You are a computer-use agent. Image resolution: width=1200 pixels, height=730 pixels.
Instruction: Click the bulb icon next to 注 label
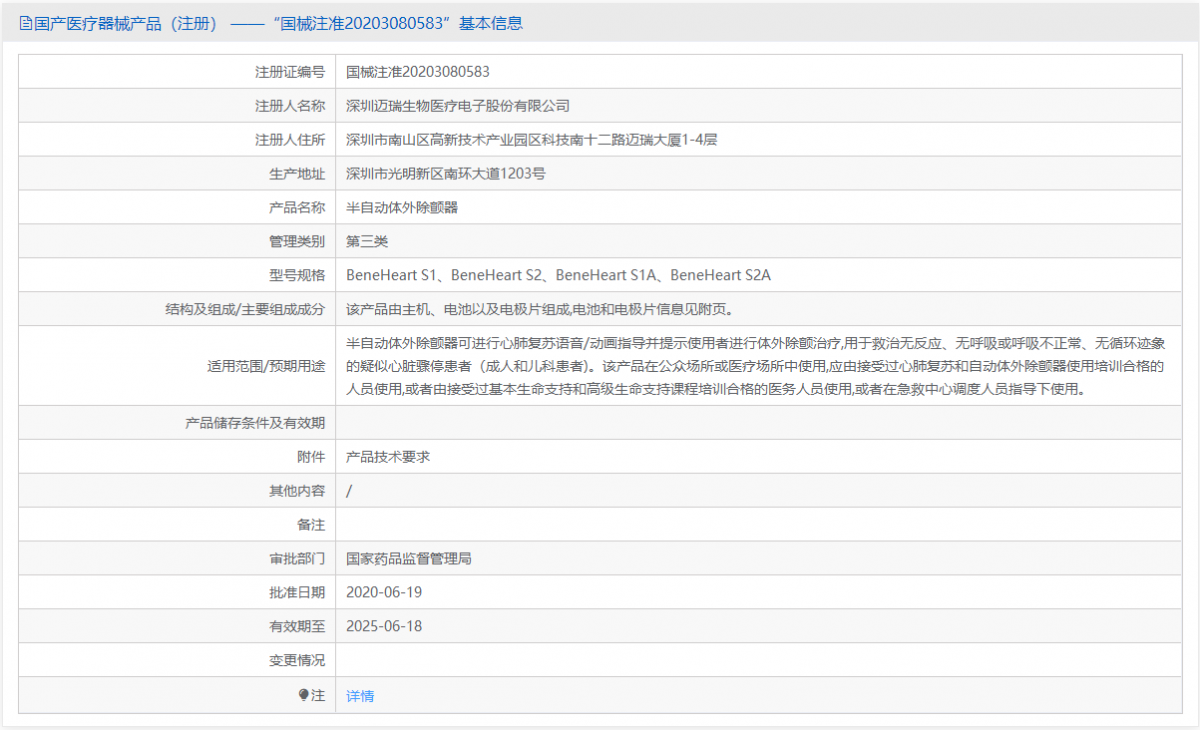pos(304,695)
